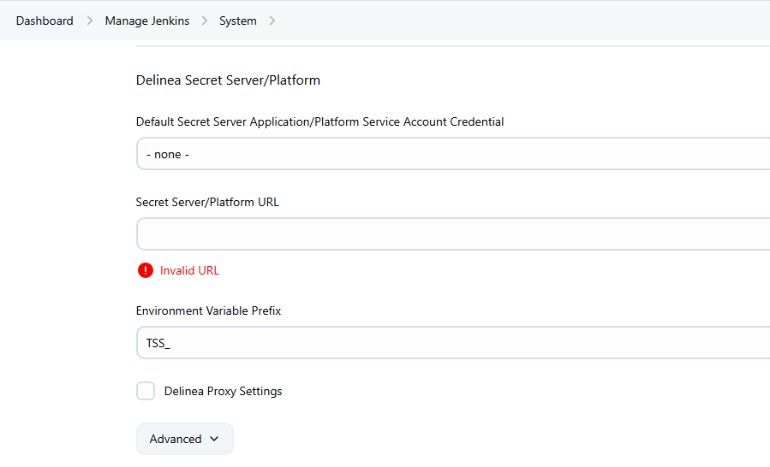Focus the Secret Server/Platform URL field
Screen dimensions: 770x467
click(x=452, y=234)
